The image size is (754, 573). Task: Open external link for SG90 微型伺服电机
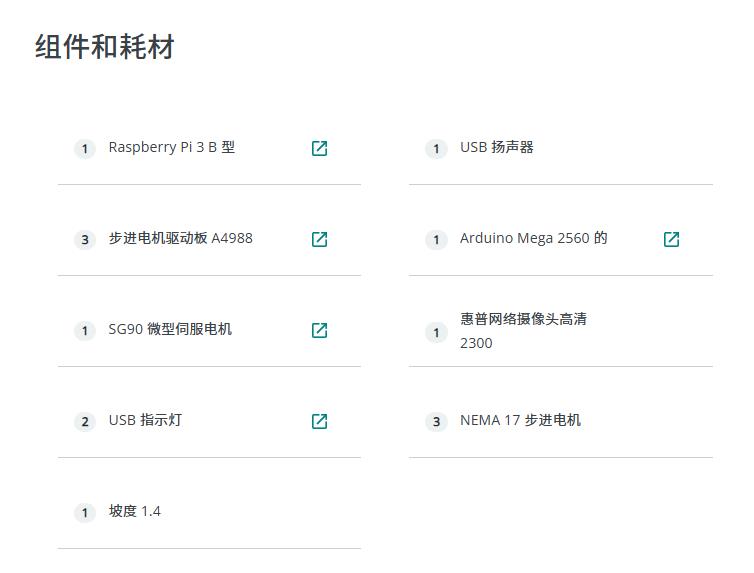point(319,330)
